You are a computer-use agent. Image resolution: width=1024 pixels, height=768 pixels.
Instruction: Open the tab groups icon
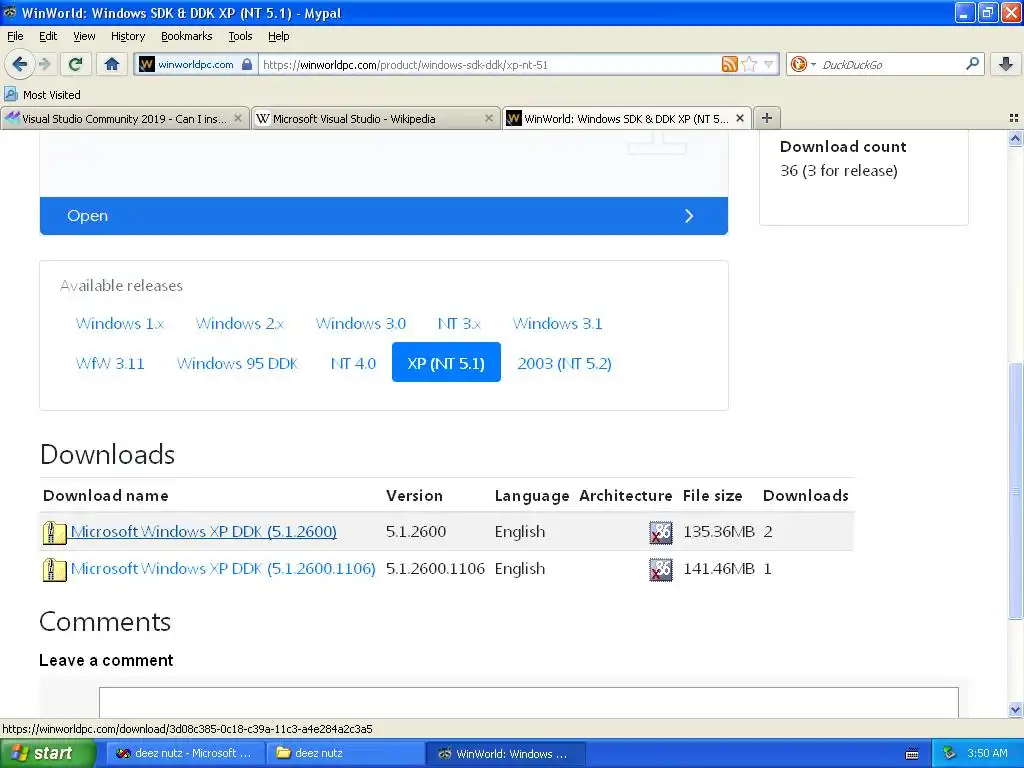tap(1014, 118)
